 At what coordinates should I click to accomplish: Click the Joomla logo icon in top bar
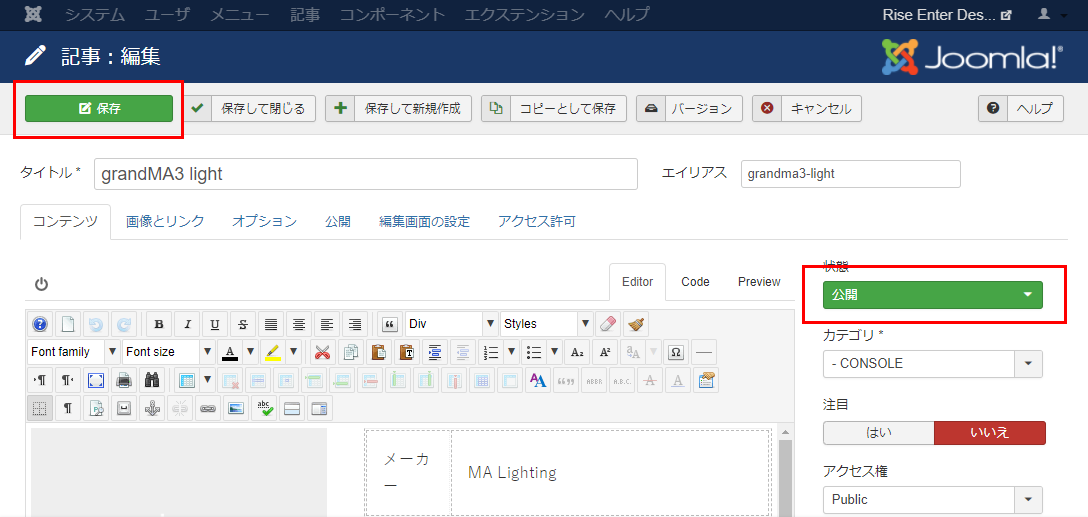(33, 15)
